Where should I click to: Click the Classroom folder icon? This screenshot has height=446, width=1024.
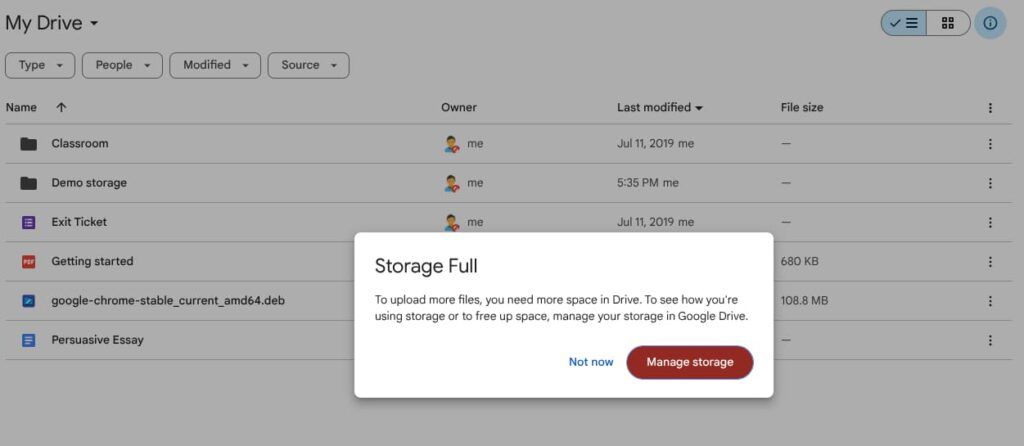tap(28, 144)
